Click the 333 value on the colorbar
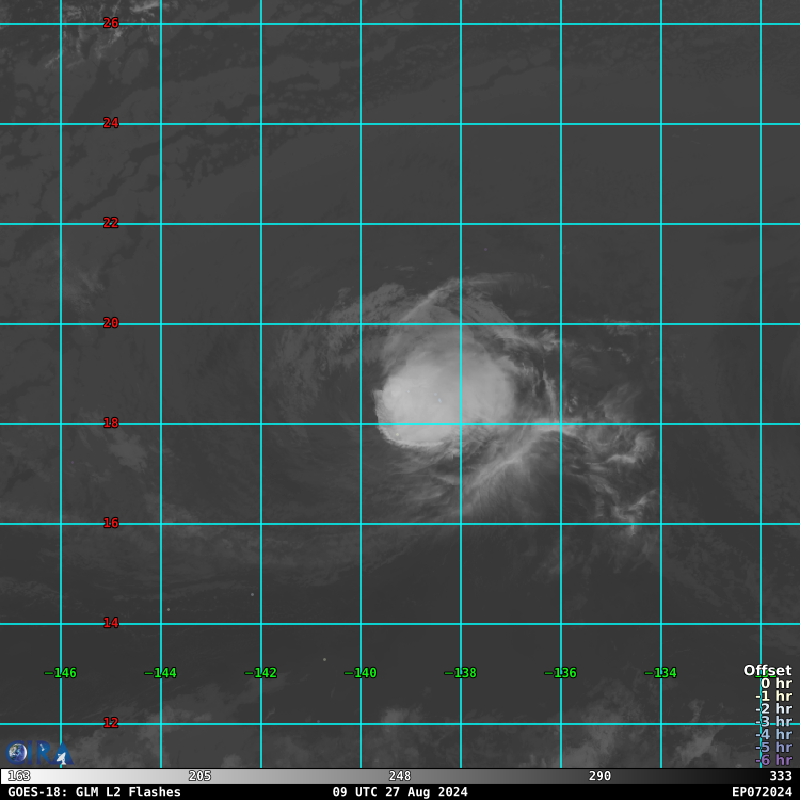Screen dimensions: 800x800 coord(780,776)
